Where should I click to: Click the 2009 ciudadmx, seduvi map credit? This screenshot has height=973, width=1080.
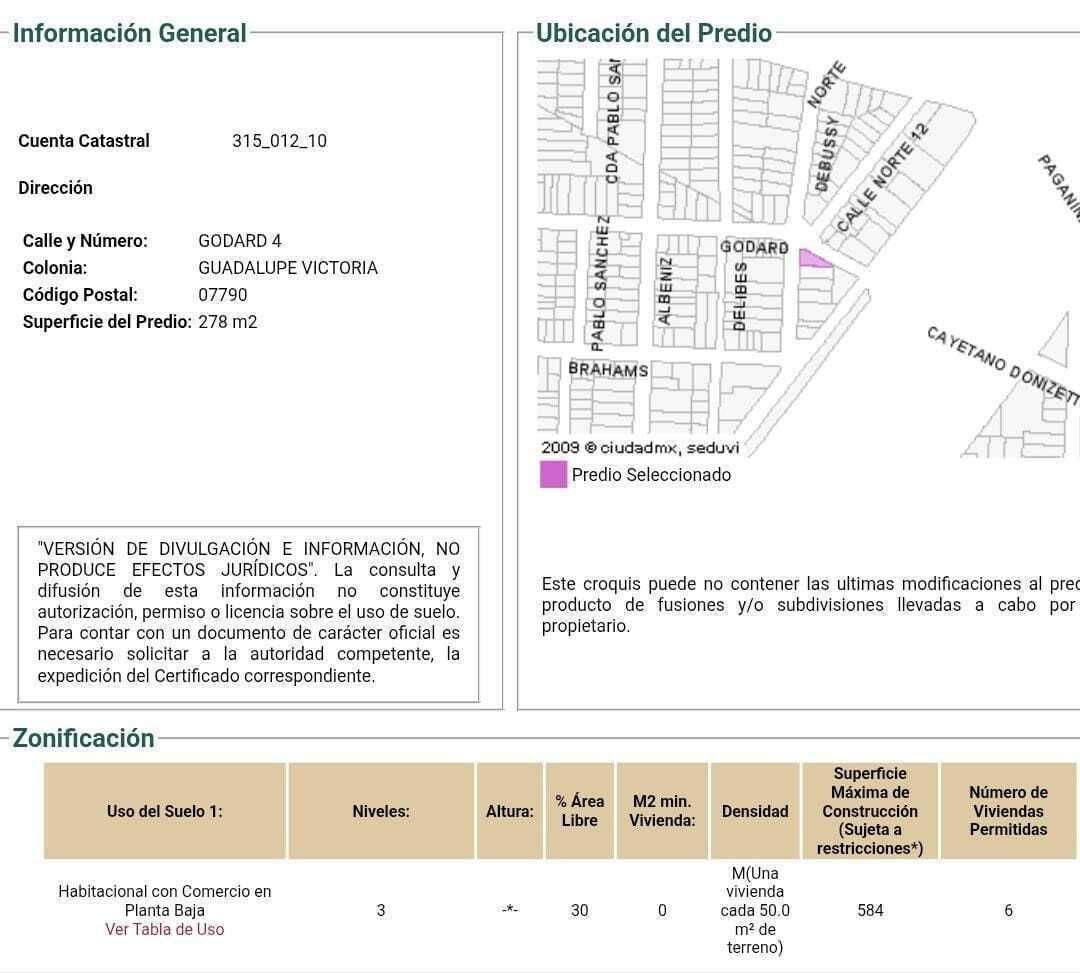[640, 448]
